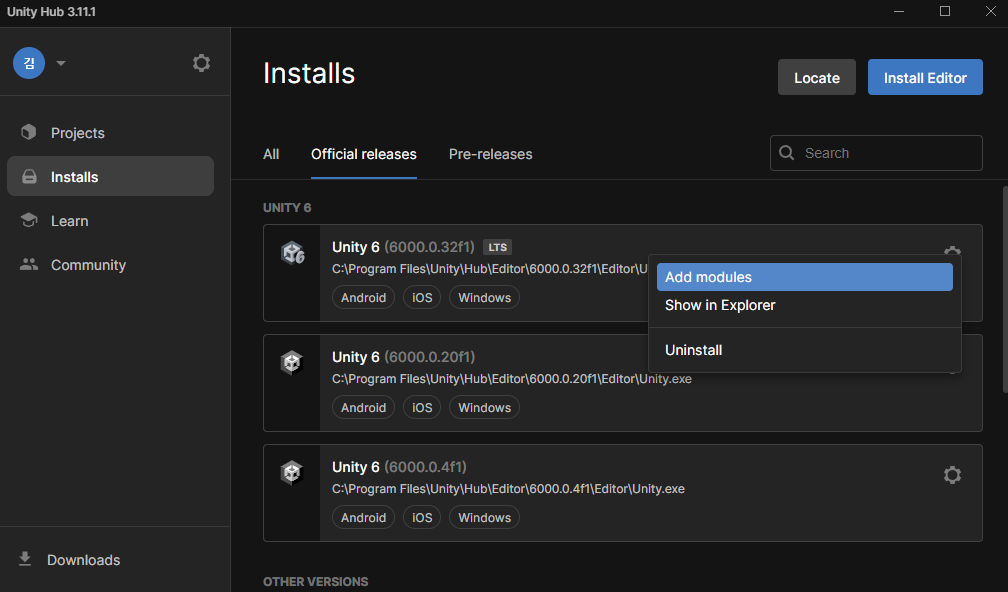Choose Add modules from context menu

coord(805,277)
